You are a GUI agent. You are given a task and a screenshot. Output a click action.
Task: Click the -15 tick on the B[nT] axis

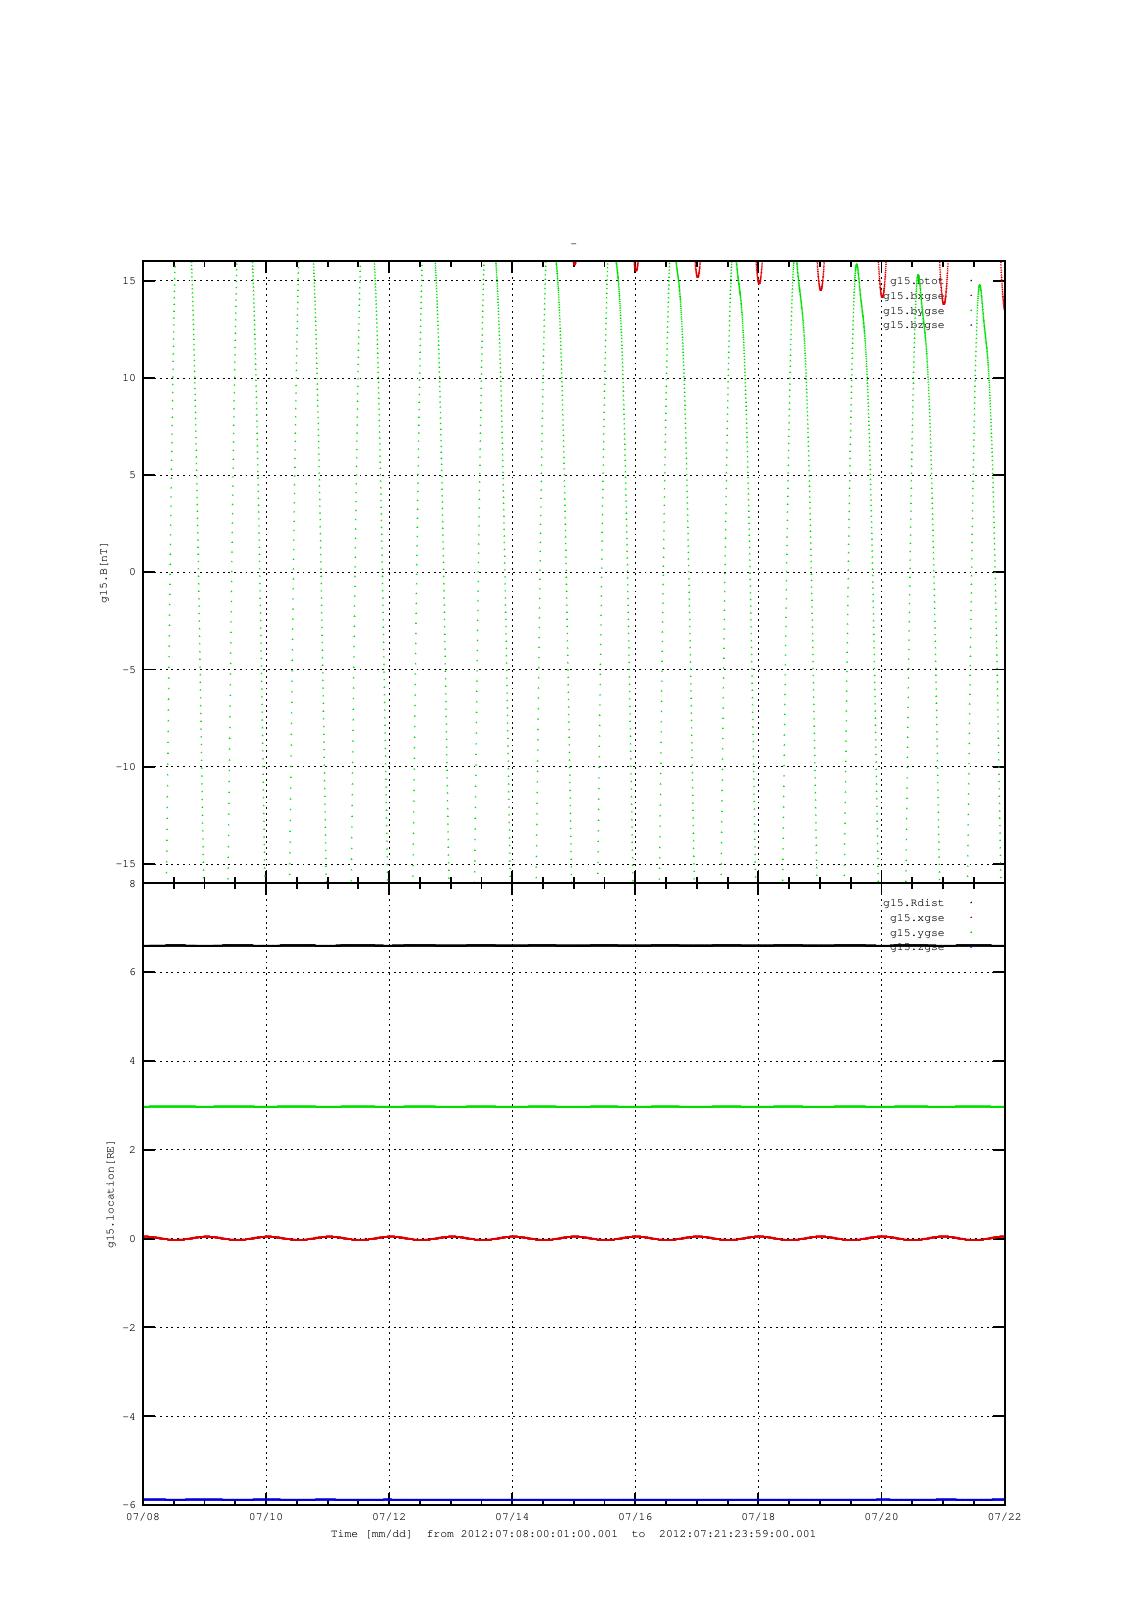[x=126, y=864]
